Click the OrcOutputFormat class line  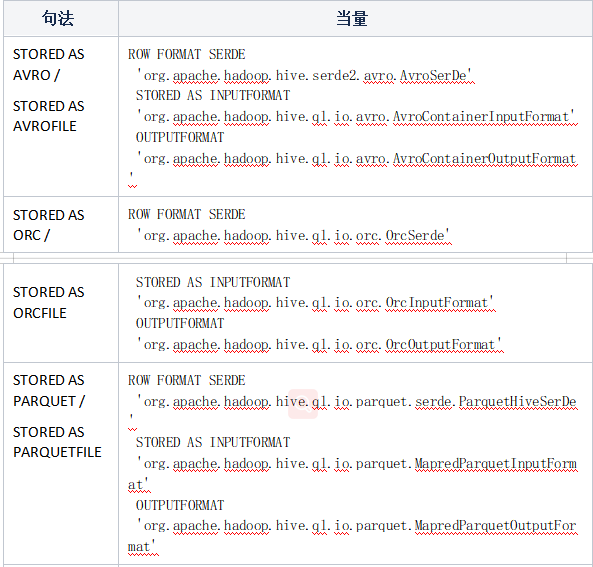[x=319, y=345]
